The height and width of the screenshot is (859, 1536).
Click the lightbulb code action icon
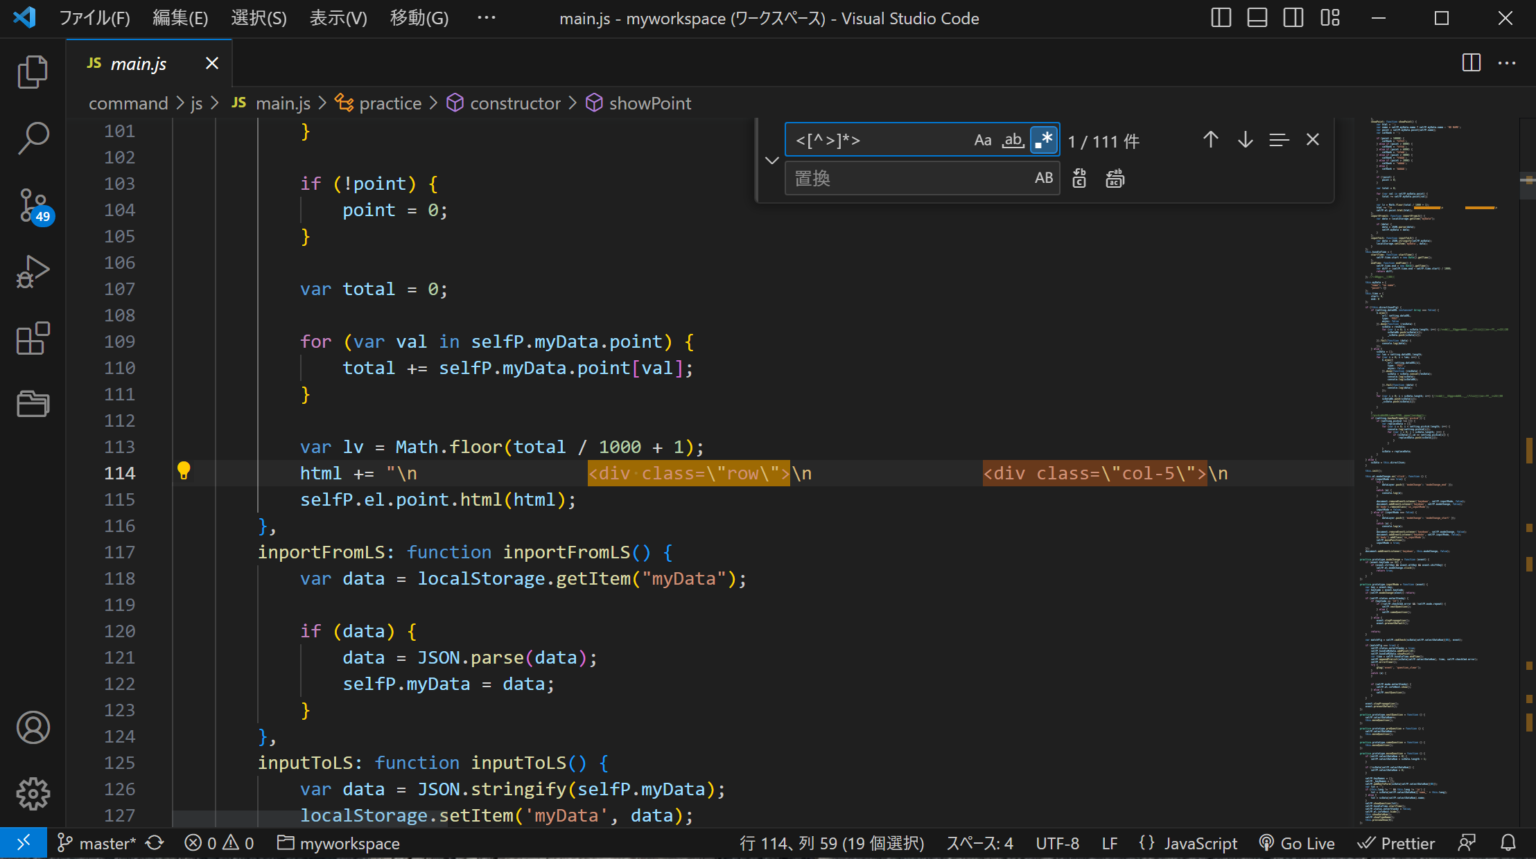pyautogui.click(x=184, y=471)
